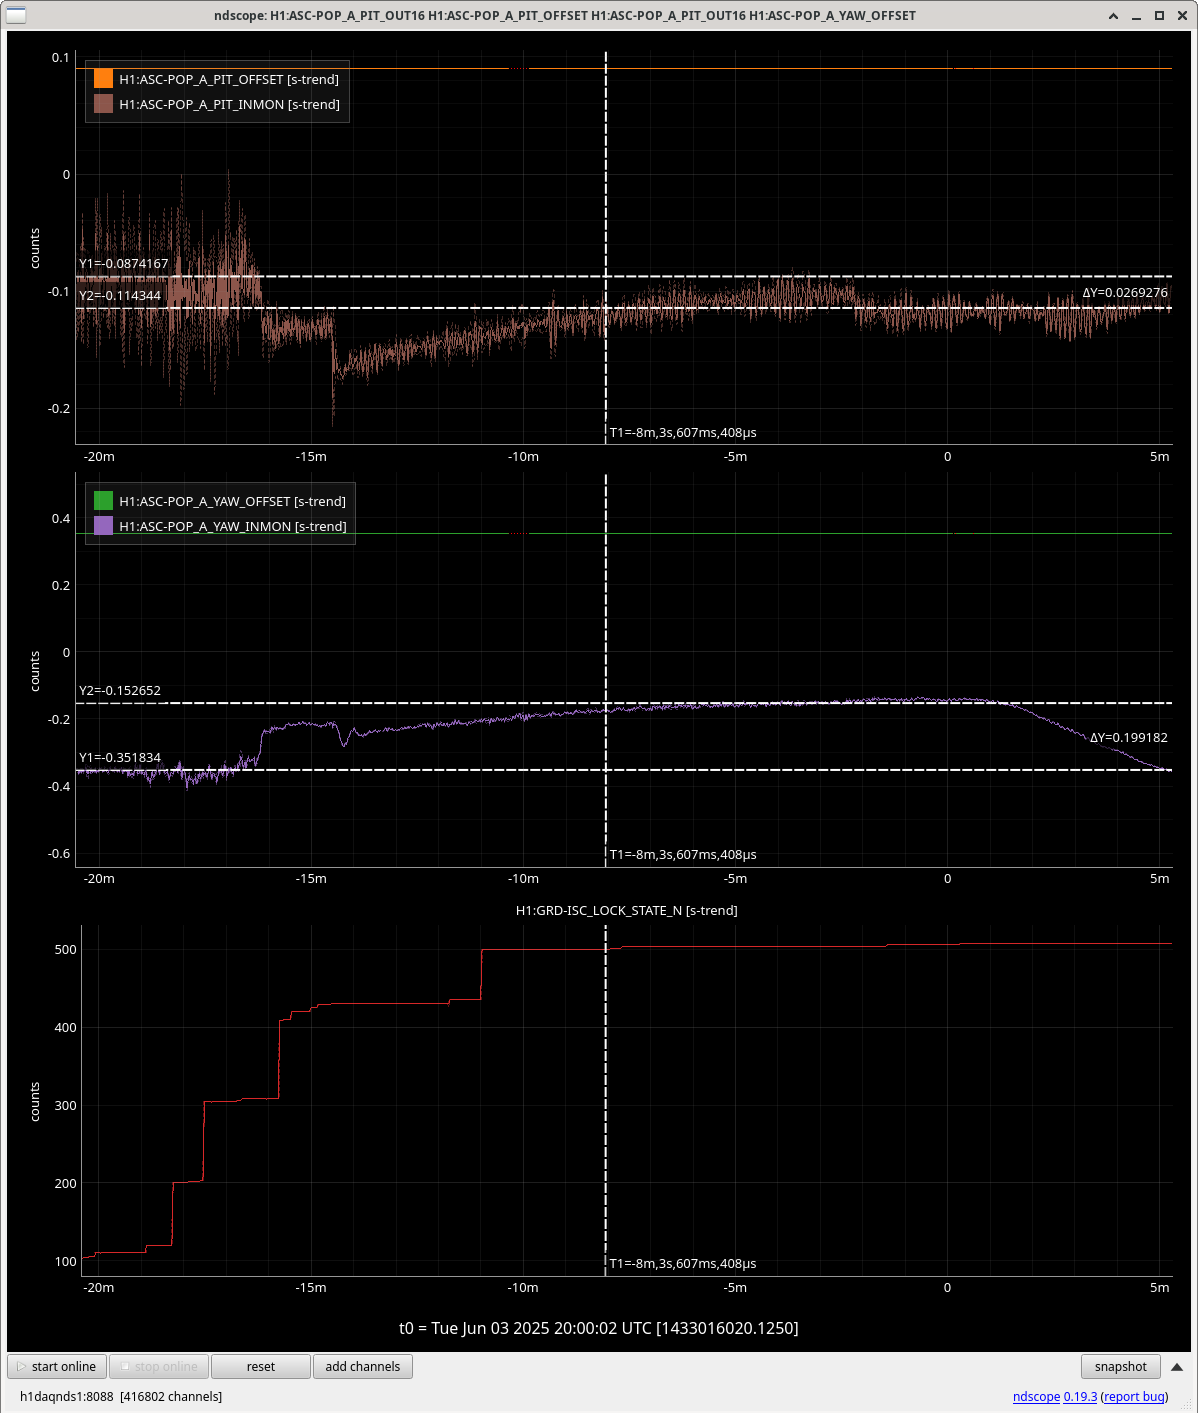1198x1413 pixels.
Task: Click the counts axis label of the PIT plot
Action: pos(35,248)
